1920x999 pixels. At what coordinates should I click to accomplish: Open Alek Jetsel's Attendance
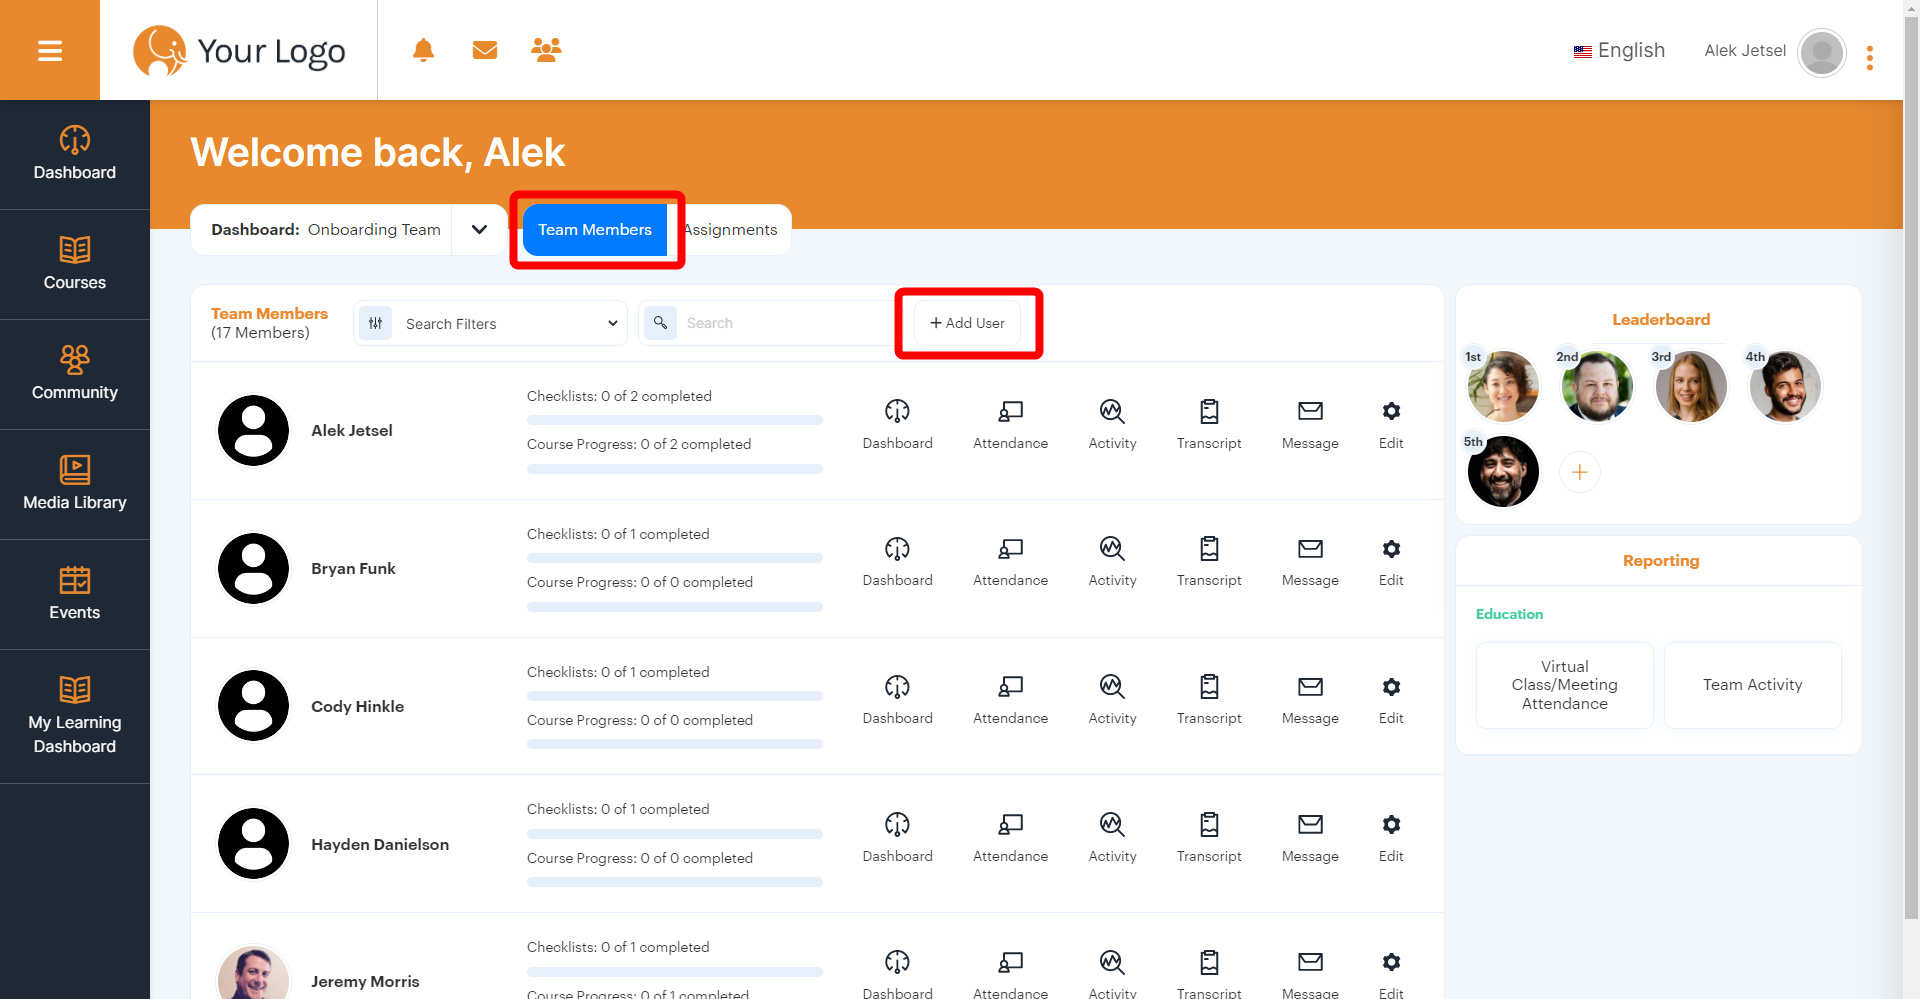point(1010,424)
